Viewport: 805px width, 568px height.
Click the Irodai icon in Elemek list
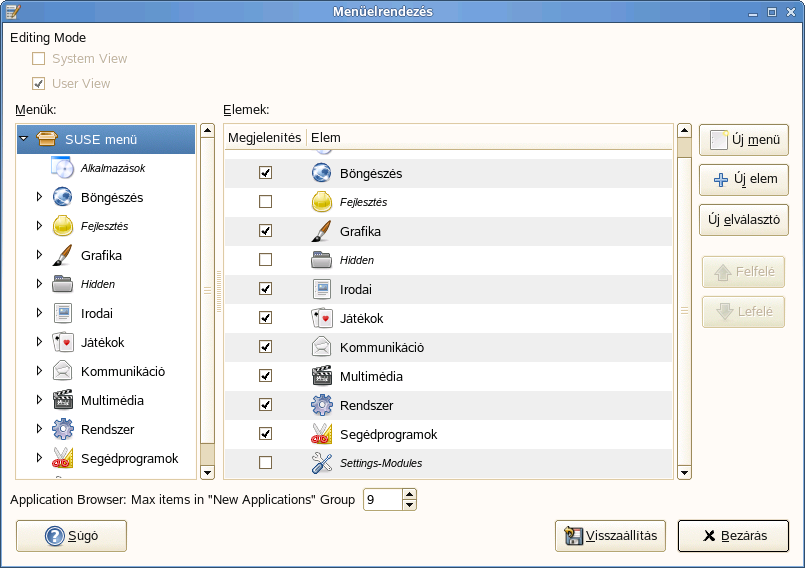pyautogui.click(x=321, y=289)
